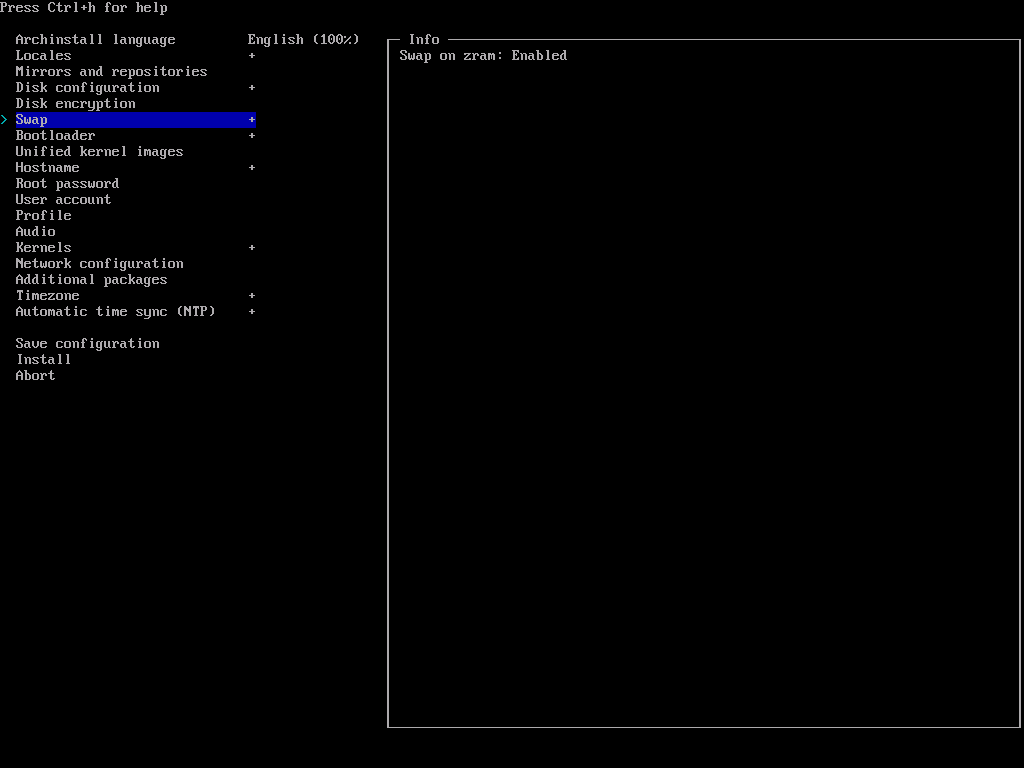Click the plus marker beside Bootloader

click(252, 136)
